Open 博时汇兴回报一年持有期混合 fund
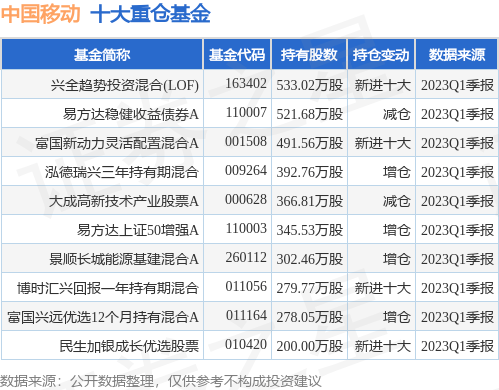This screenshot has width=499, height=390. [108, 288]
